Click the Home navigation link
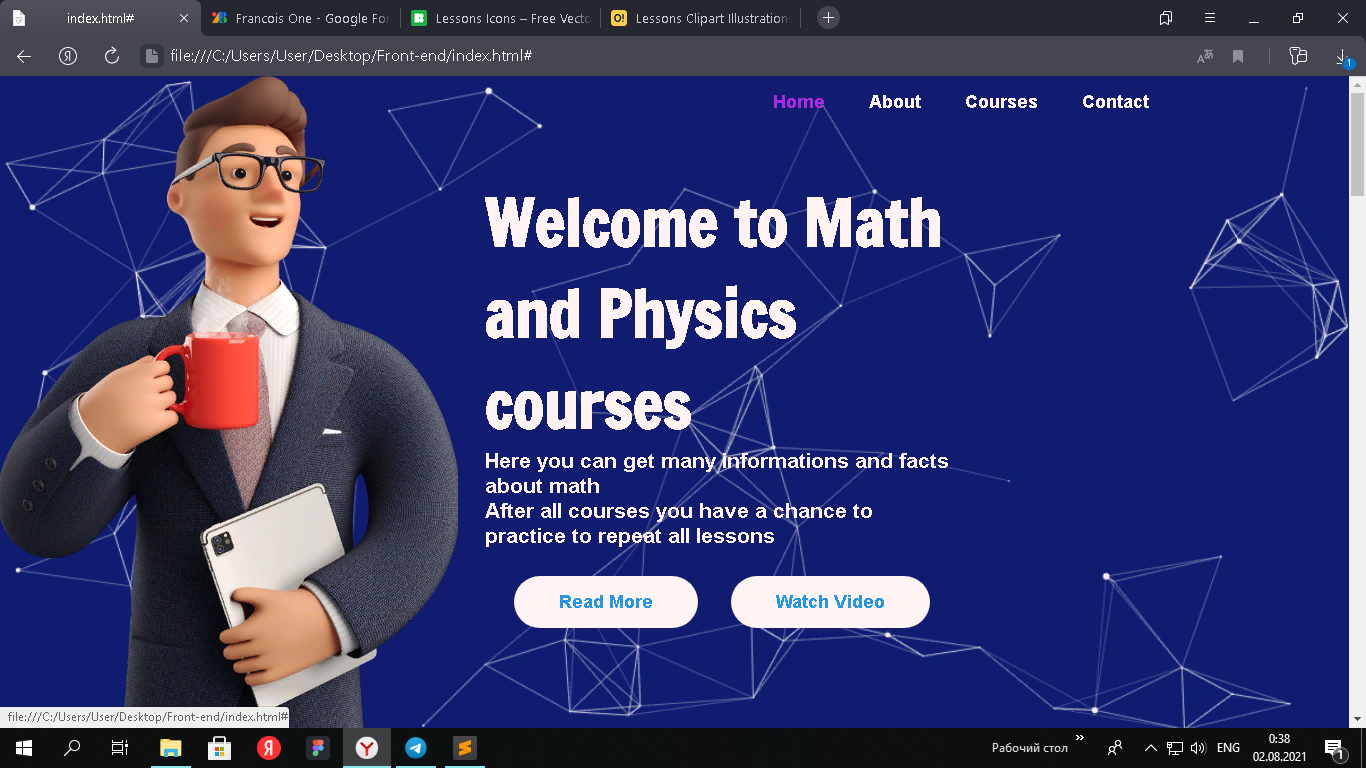Viewport: 1366px width, 768px height. [798, 102]
